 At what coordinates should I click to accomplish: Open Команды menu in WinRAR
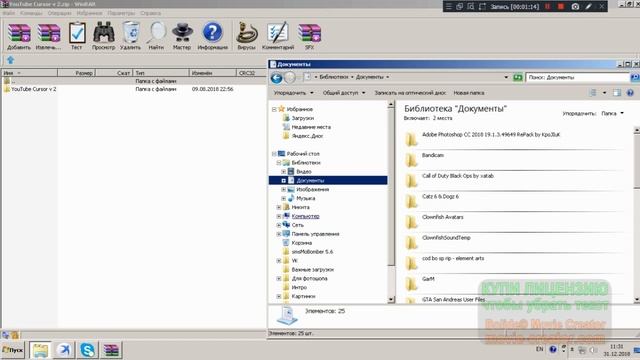[31, 13]
